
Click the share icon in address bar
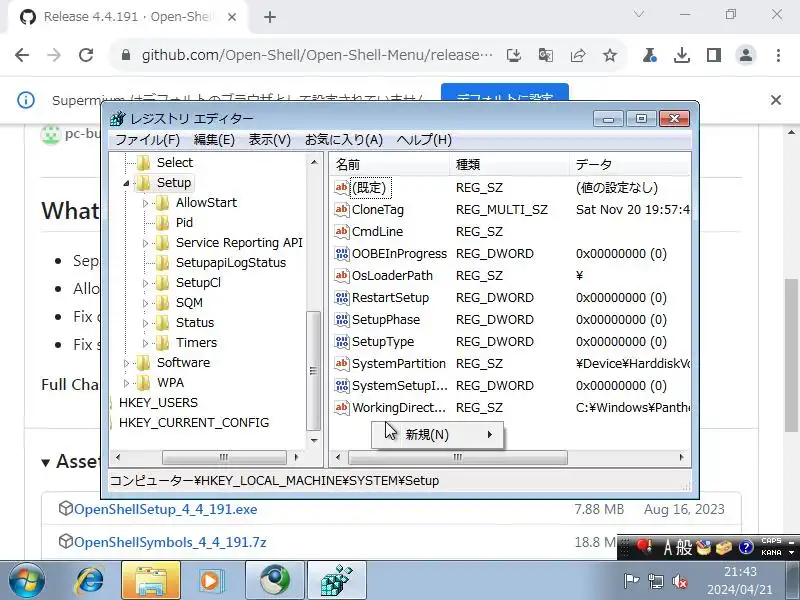tap(578, 55)
